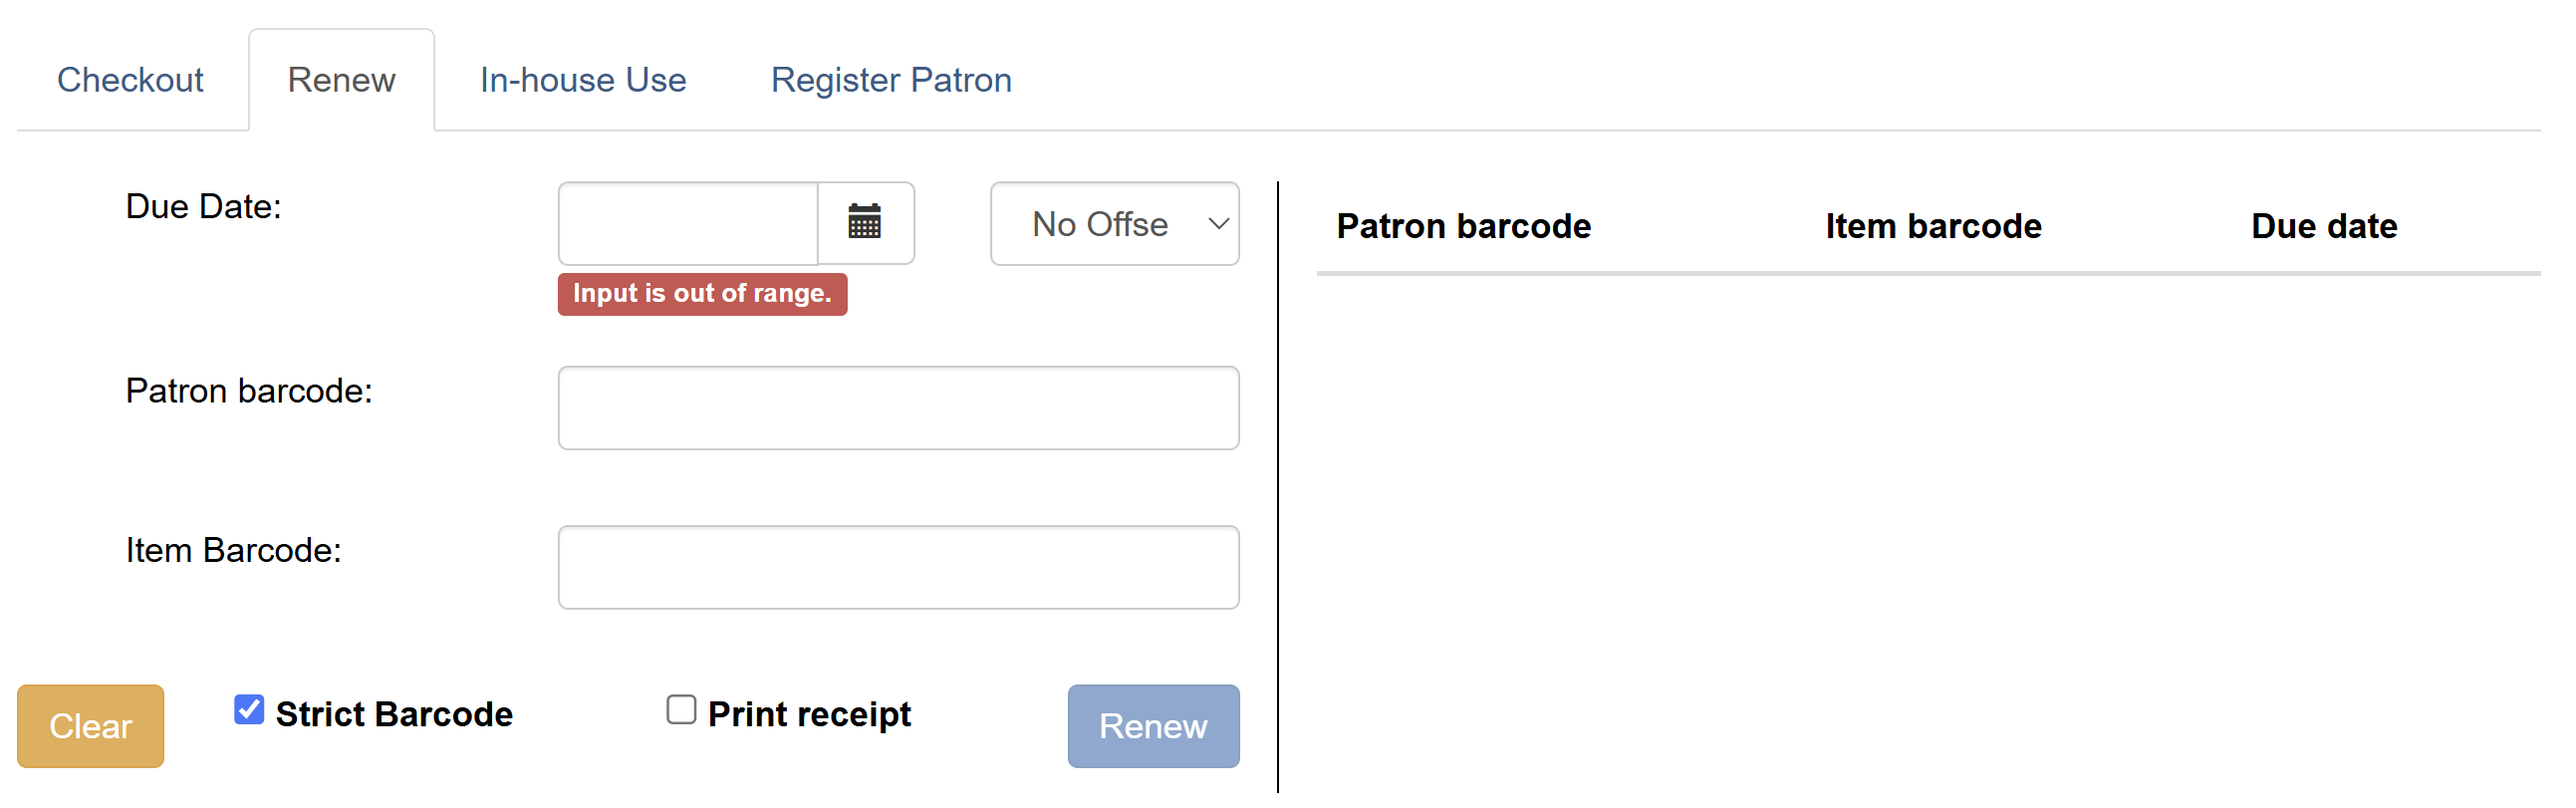
Task: Click the Strict Barcode label text
Action: point(392,712)
